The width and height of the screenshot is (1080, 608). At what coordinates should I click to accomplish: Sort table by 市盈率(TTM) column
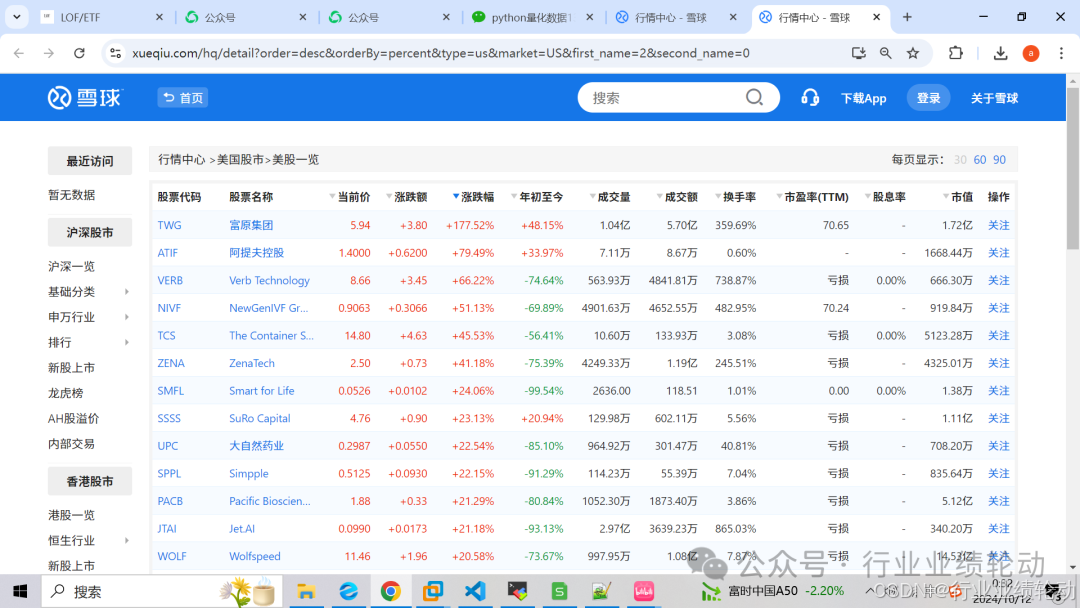coord(813,197)
